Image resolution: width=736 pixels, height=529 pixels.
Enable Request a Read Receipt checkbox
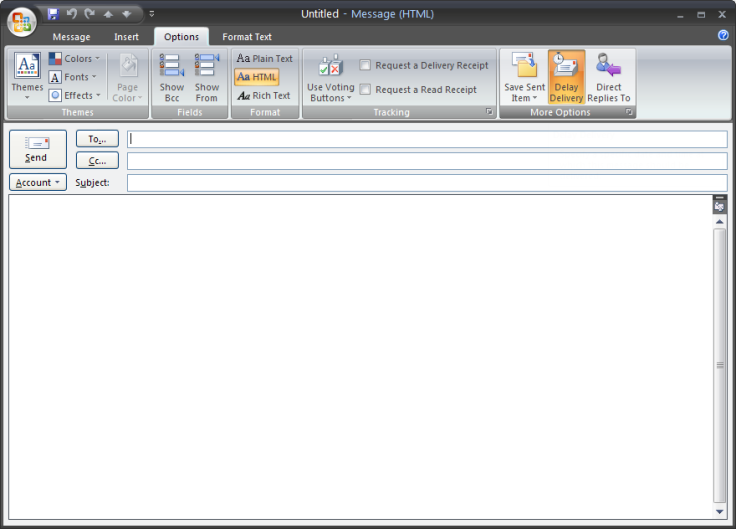(x=366, y=89)
